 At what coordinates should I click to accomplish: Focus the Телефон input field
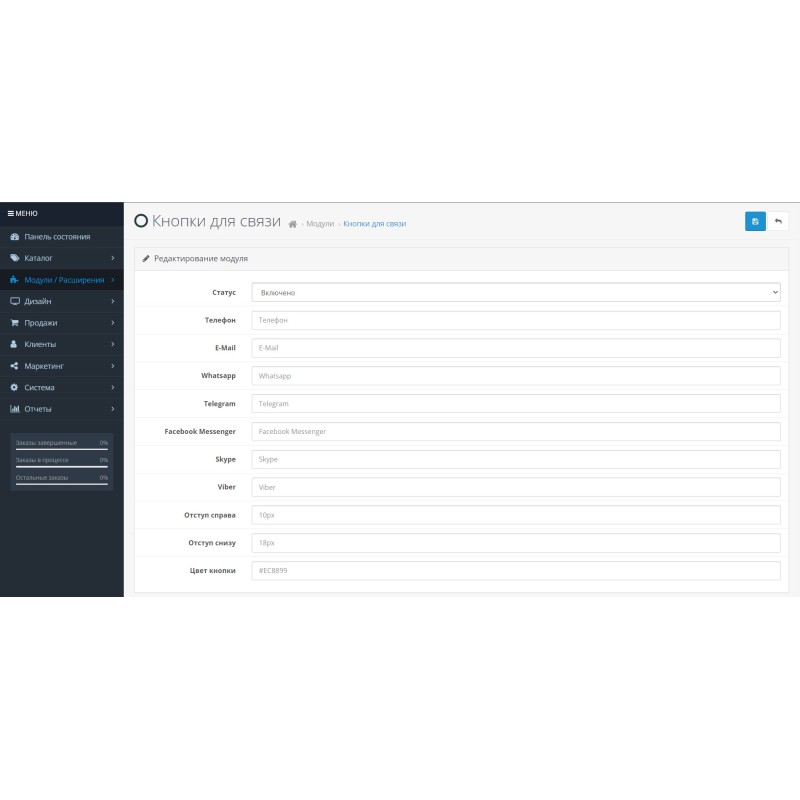[515, 320]
